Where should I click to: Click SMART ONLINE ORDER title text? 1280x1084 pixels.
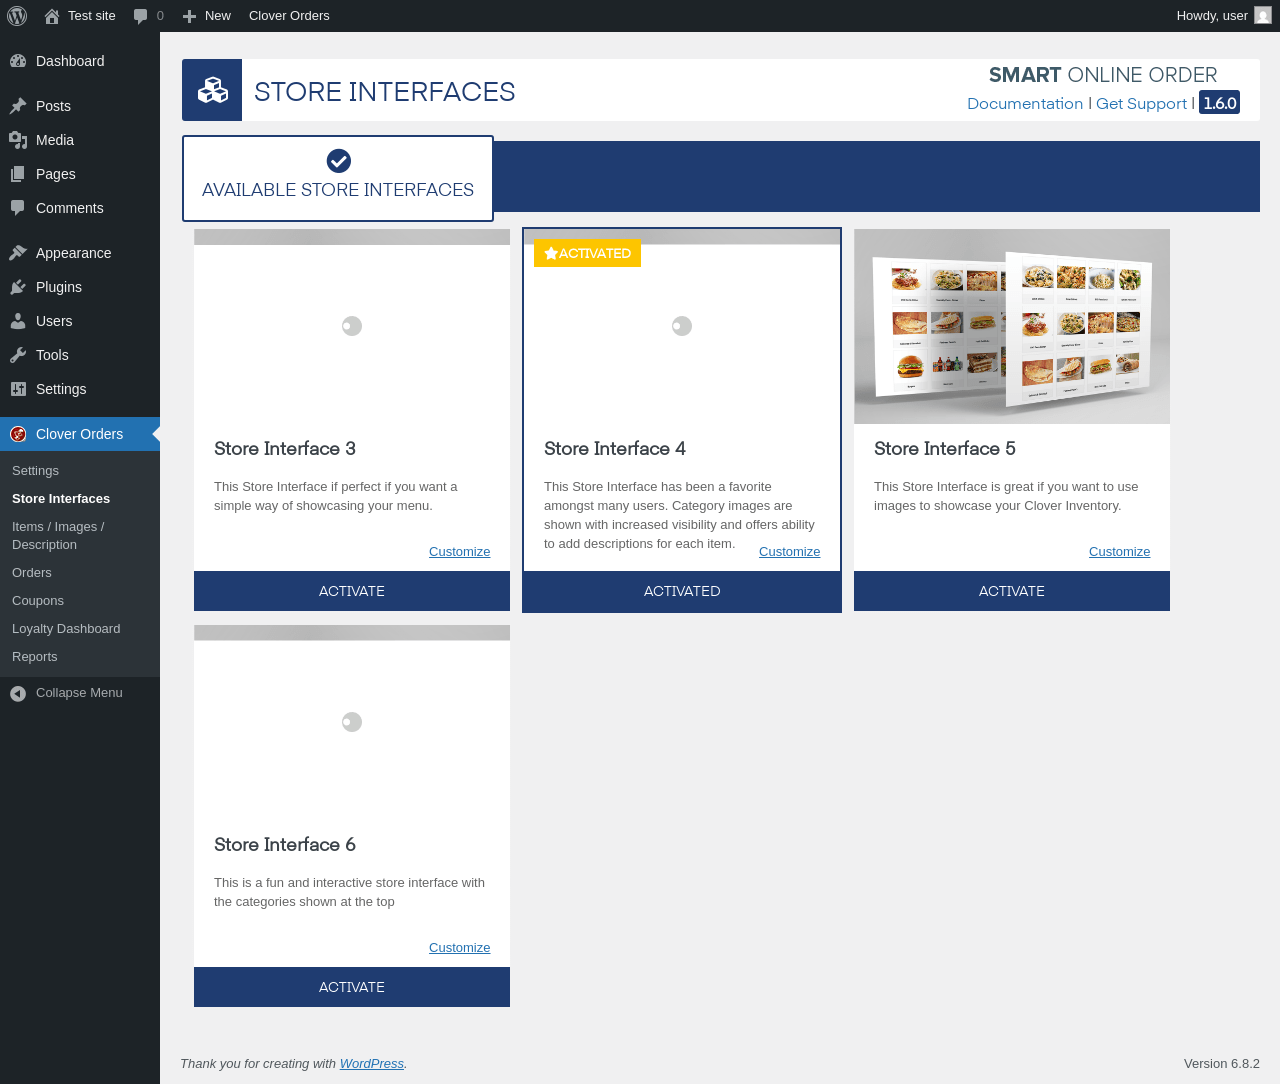click(1103, 75)
